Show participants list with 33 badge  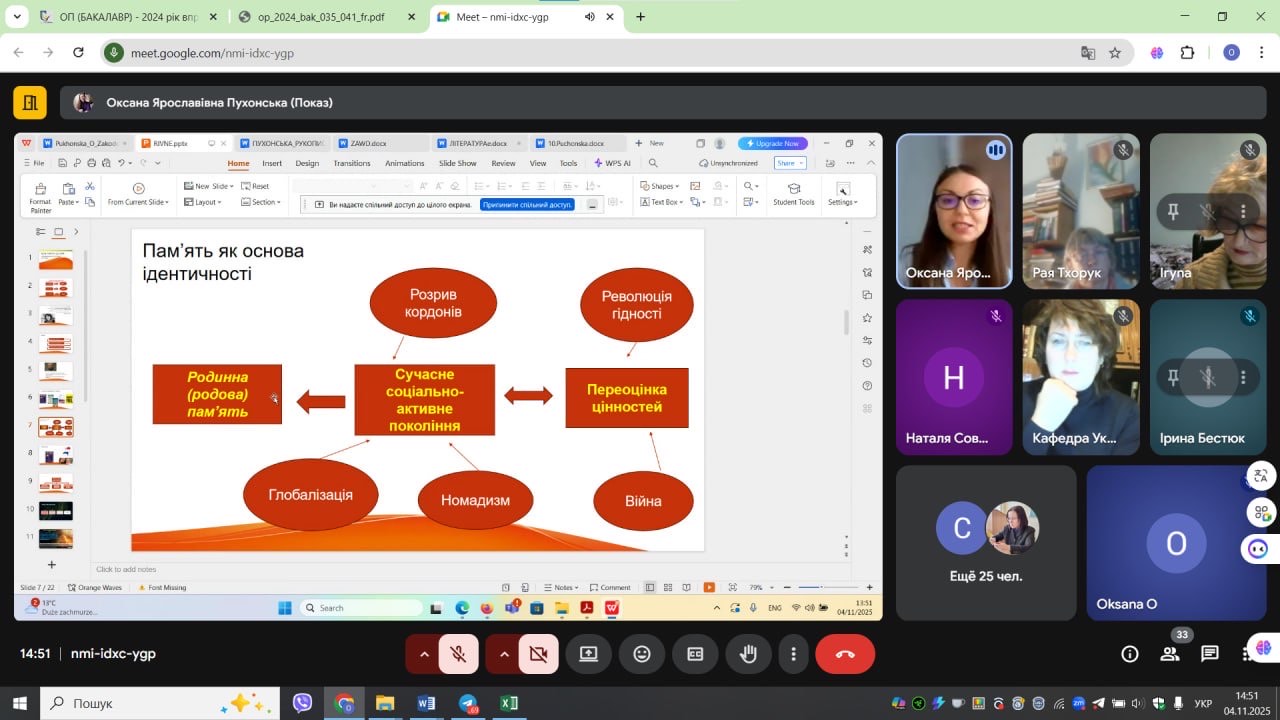pyautogui.click(x=1170, y=654)
